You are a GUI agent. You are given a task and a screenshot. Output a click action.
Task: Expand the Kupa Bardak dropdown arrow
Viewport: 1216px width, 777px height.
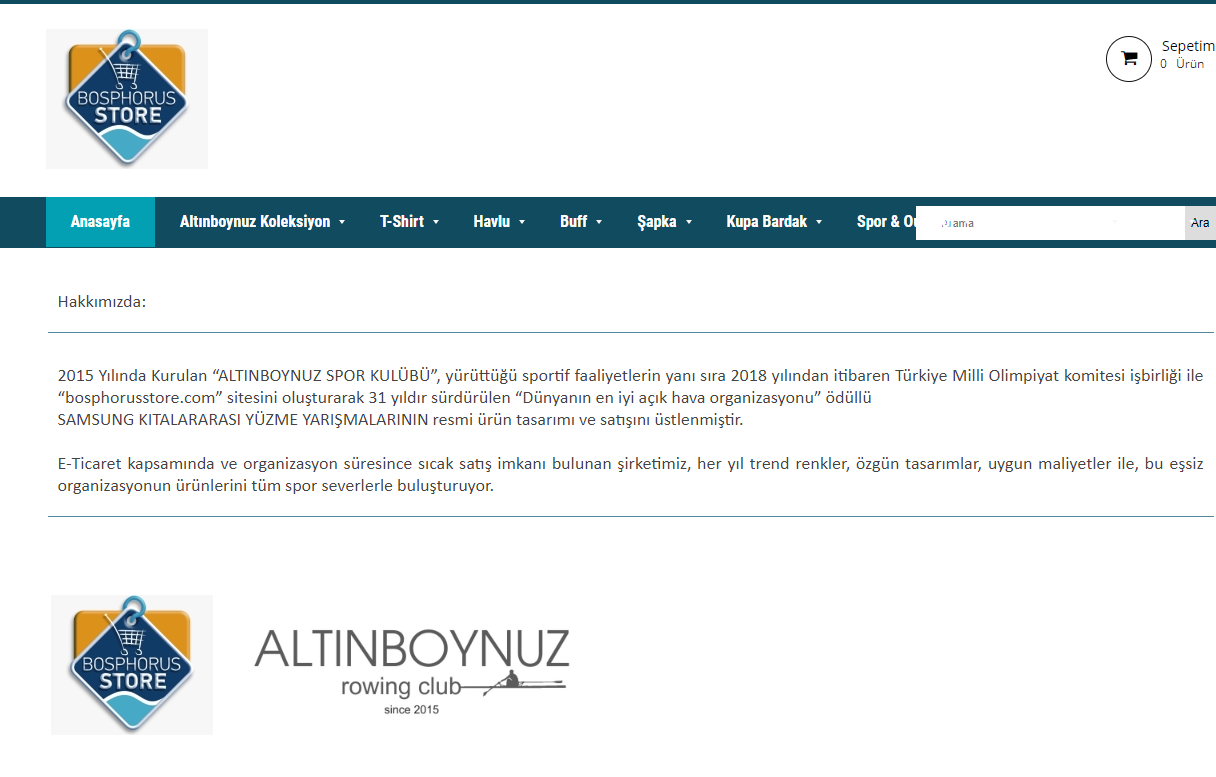coord(819,223)
